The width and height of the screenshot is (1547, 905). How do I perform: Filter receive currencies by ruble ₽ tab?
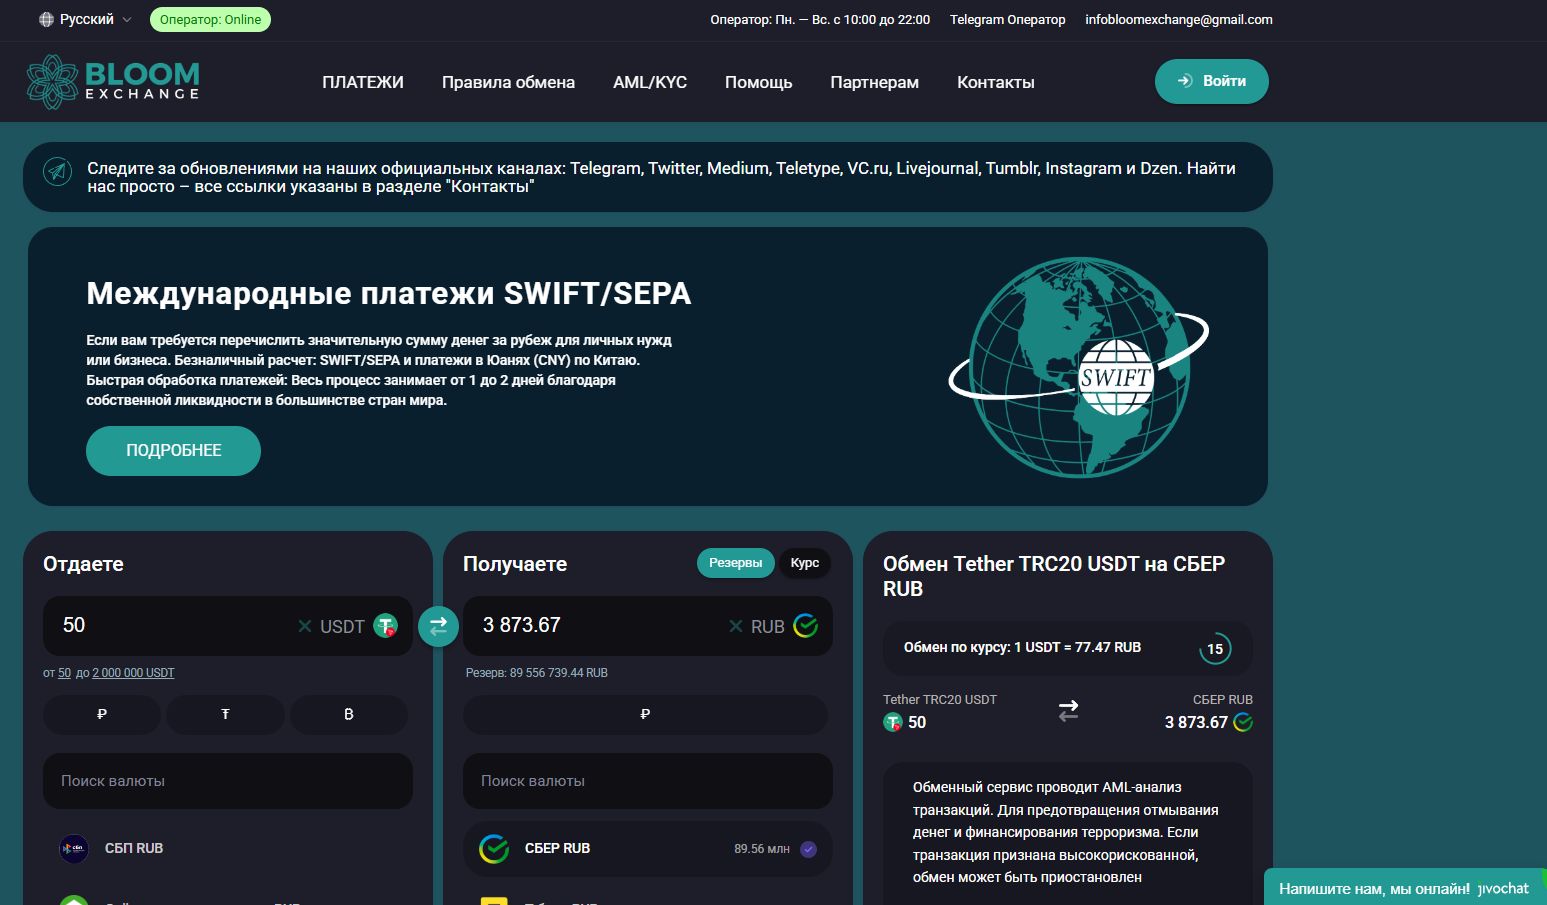[x=645, y=714]
